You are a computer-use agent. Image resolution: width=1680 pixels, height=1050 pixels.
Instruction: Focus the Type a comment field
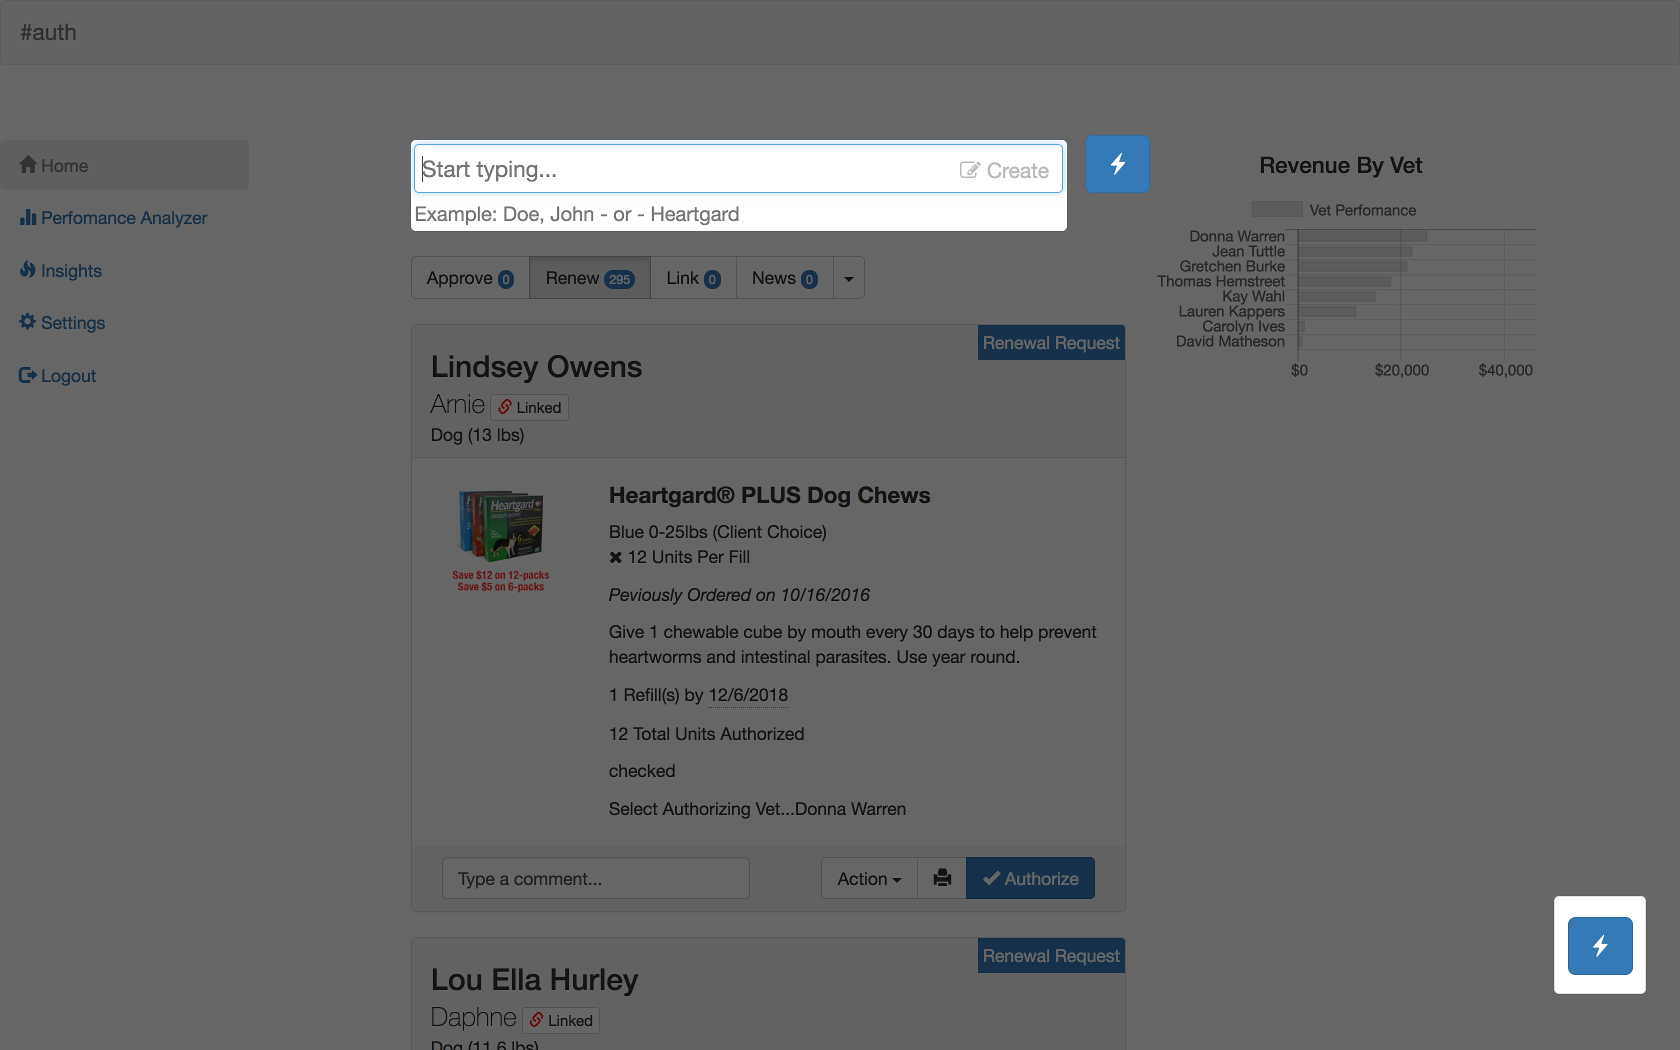point(595,878)
